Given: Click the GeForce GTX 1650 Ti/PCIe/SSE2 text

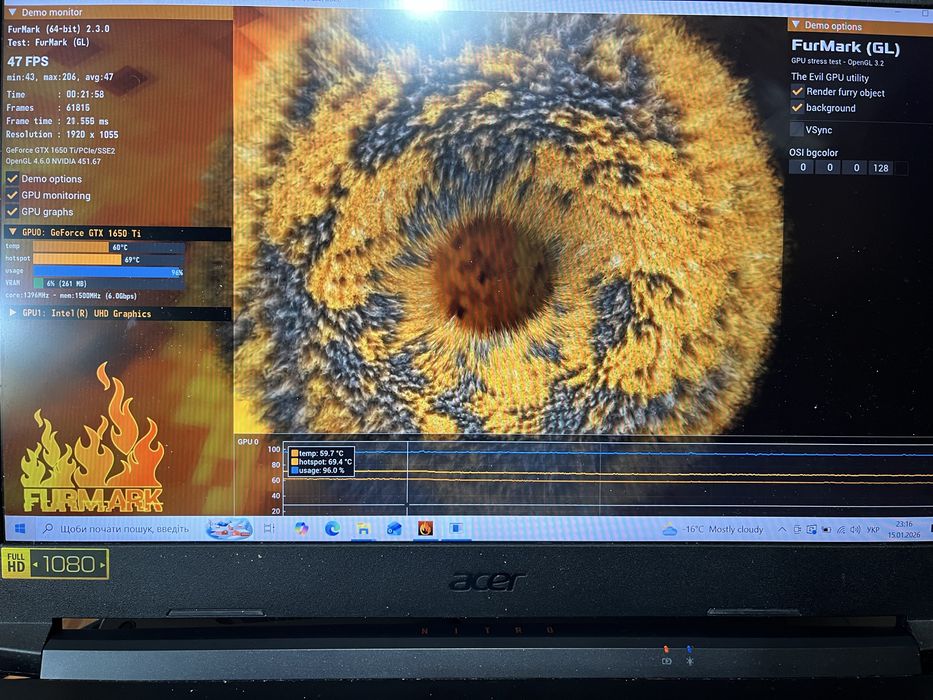Looking at the screenshot, I should tap(61, 151).
